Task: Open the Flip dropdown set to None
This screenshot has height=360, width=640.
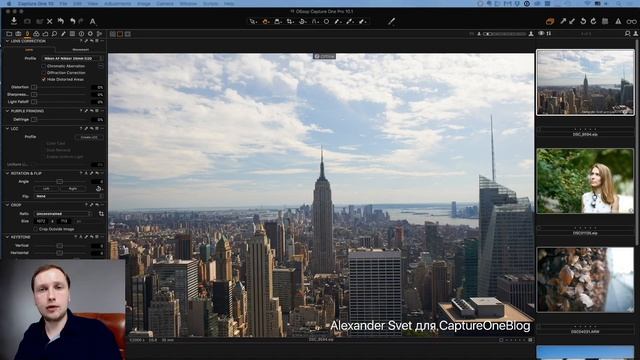Action: tap(69, 196)
